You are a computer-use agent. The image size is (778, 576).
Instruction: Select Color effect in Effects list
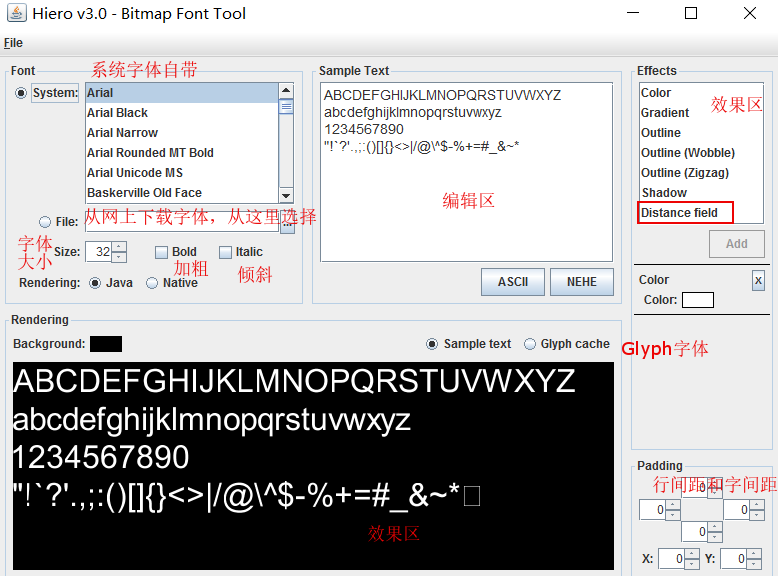701,93
